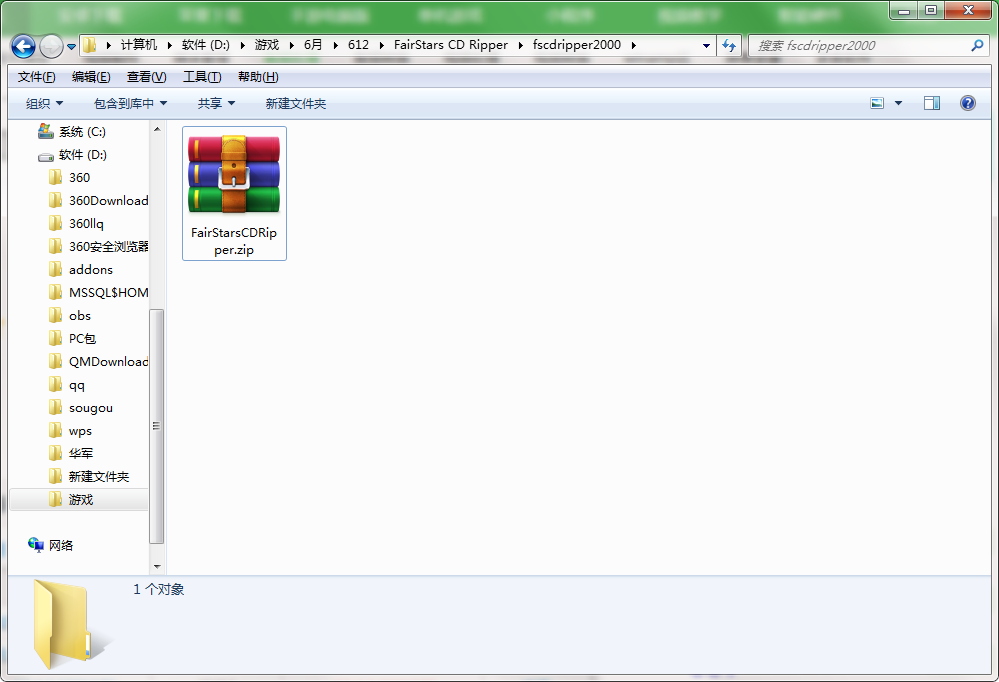Select 游戏 in the address breadcrumb
Image resolution: width=999 pixels, height=682 pixels.
click(266, 45)
